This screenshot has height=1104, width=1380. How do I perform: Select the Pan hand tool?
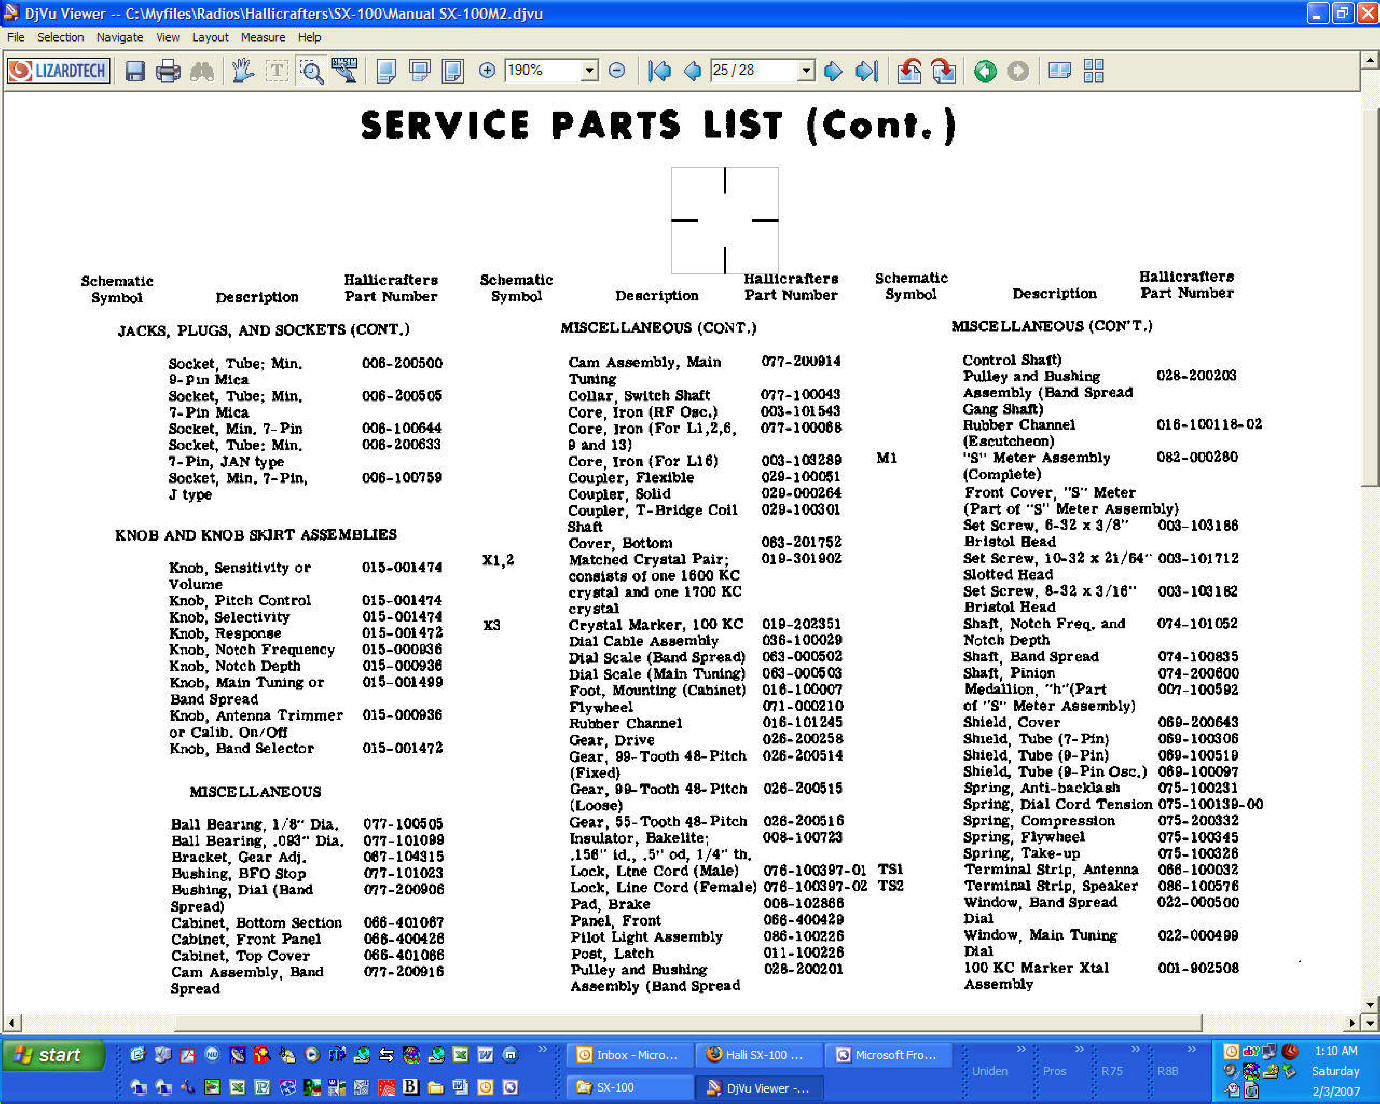pyautogui.click(x=243, y=71)
